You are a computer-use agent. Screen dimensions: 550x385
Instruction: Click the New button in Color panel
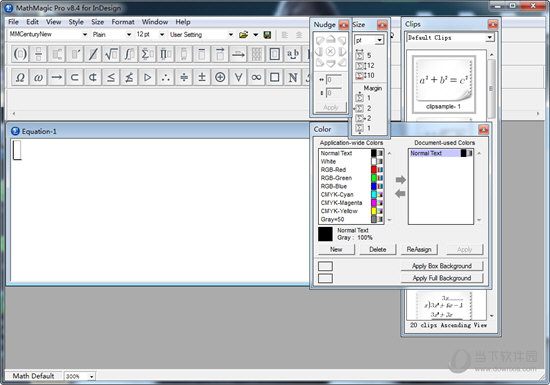[x=336, y=249]
